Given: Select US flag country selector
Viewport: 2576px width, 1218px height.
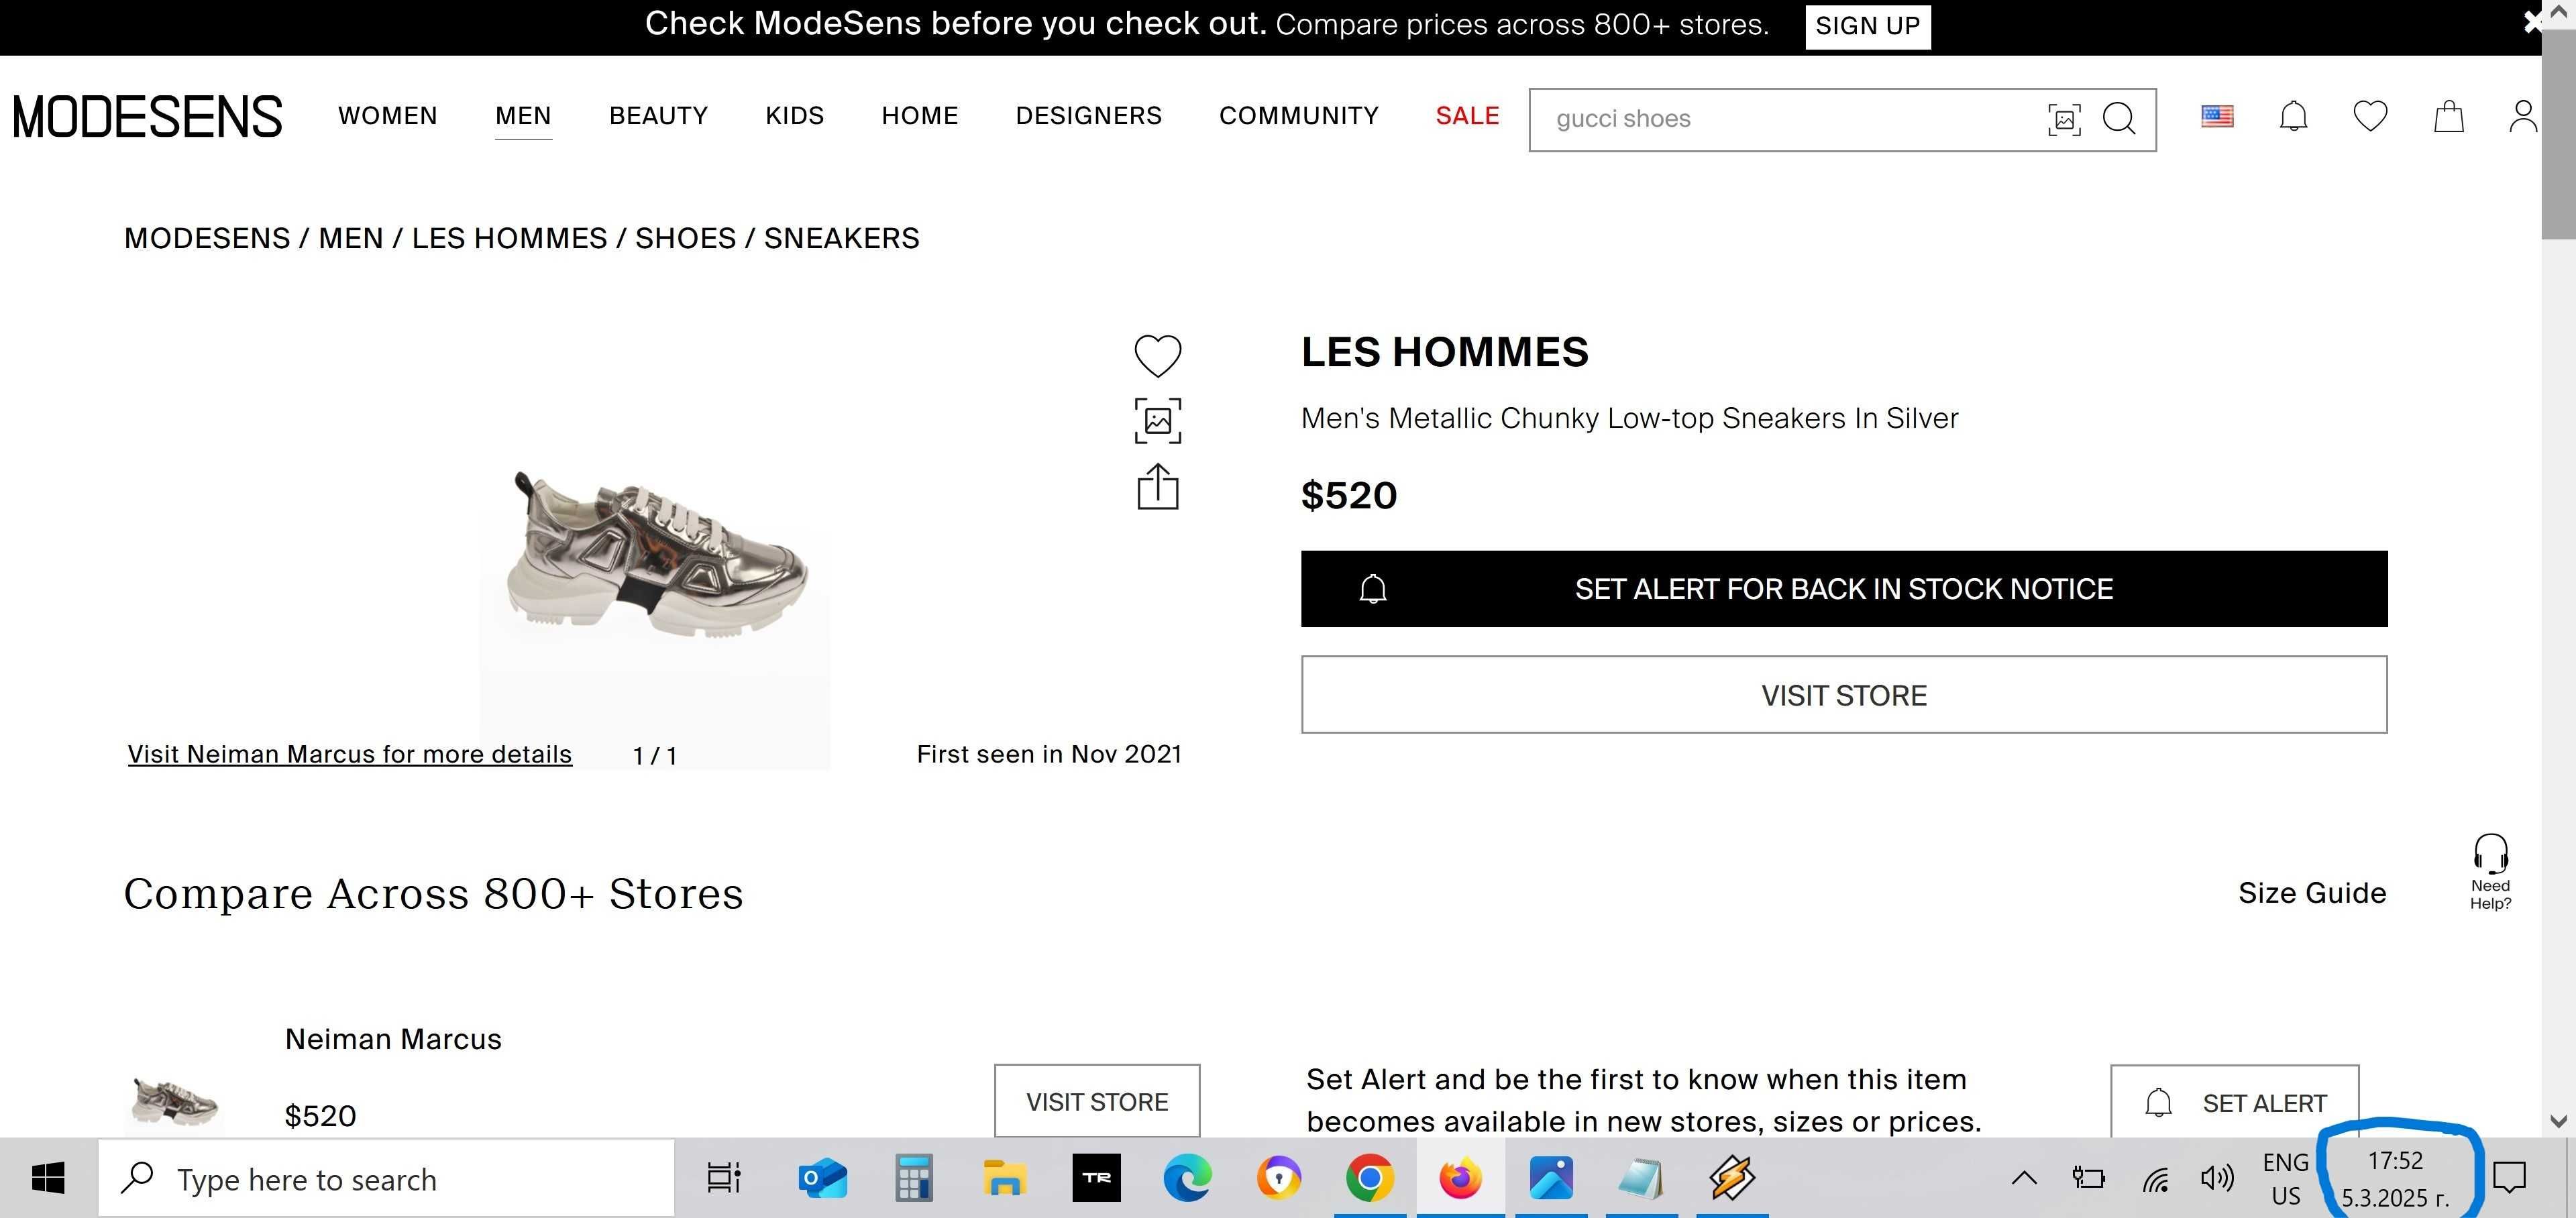Looking at the screenshot, I should tap(2217, 117).
